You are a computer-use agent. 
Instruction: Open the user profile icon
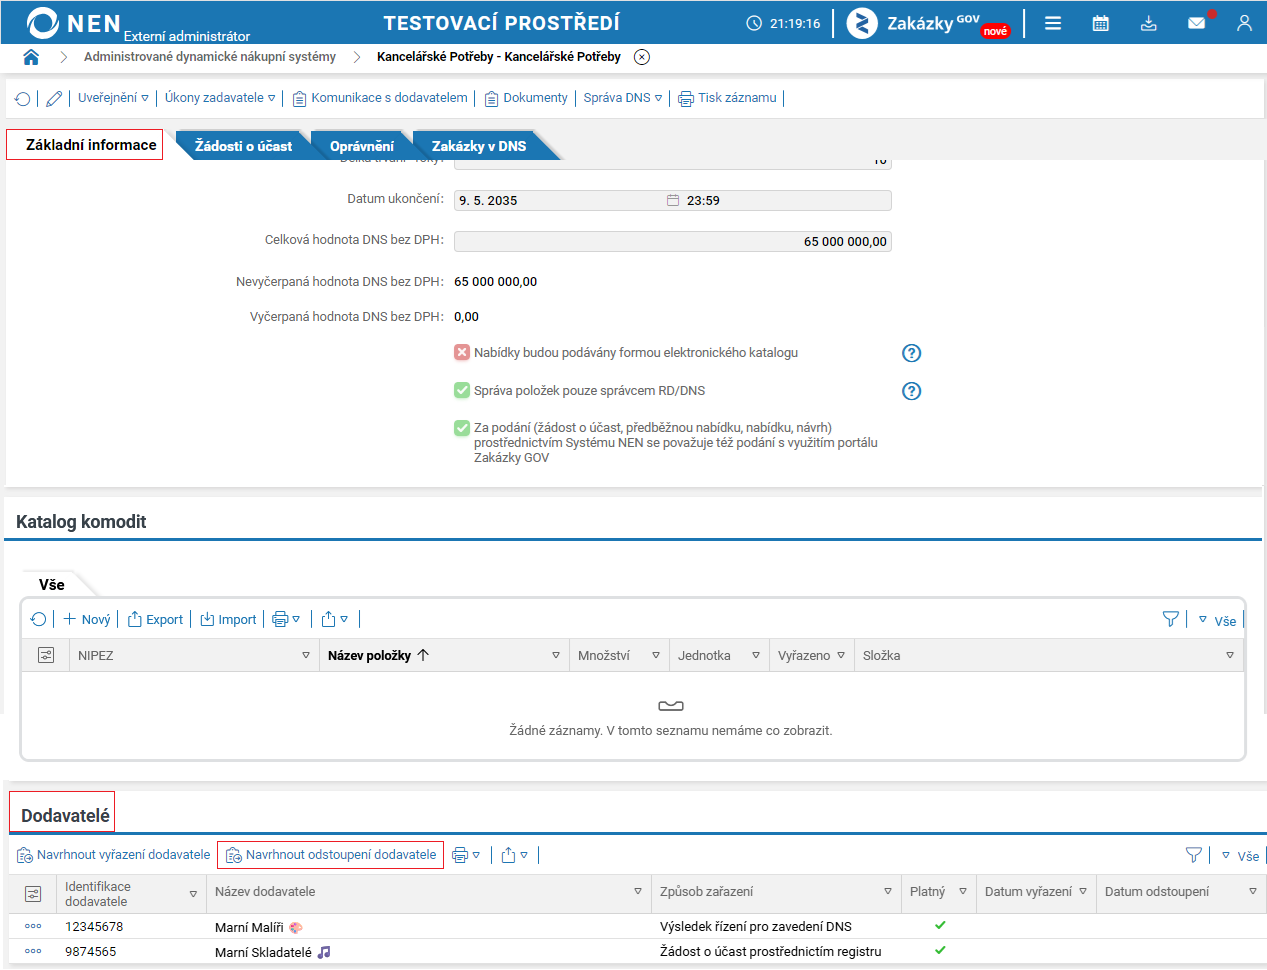[1244, 23]
